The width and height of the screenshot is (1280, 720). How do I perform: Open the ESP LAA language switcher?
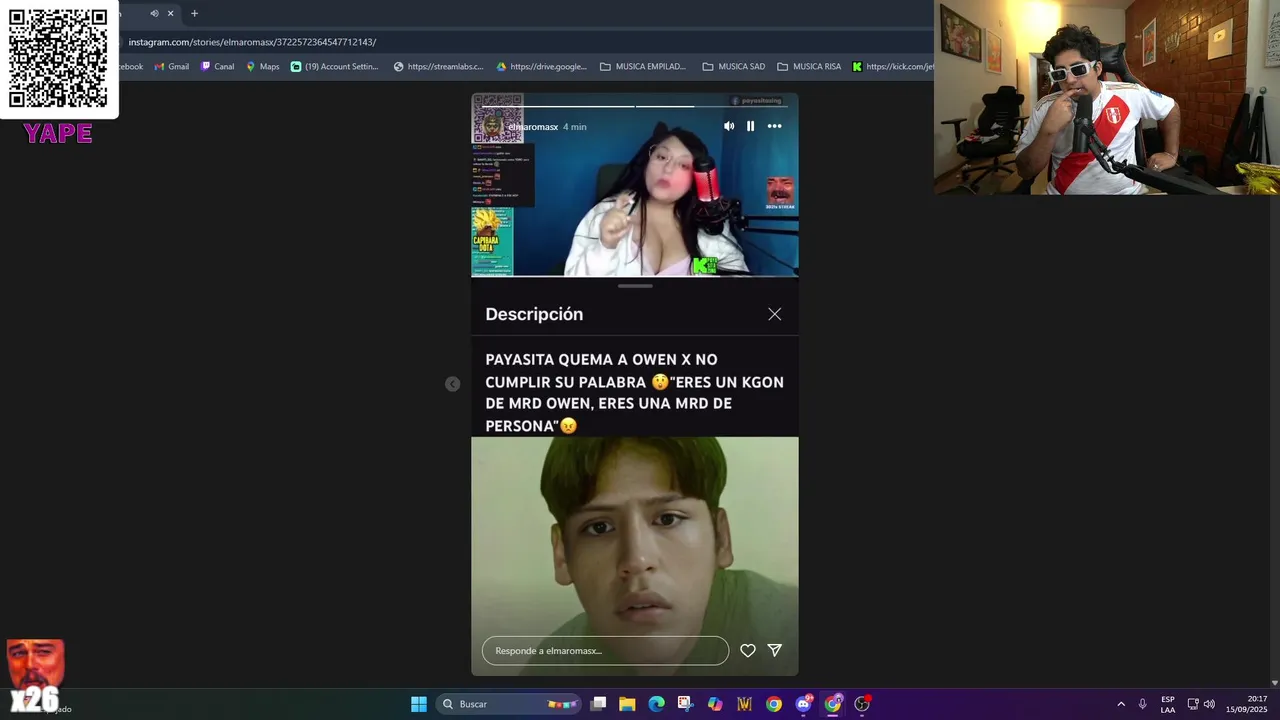(1168, 704)
